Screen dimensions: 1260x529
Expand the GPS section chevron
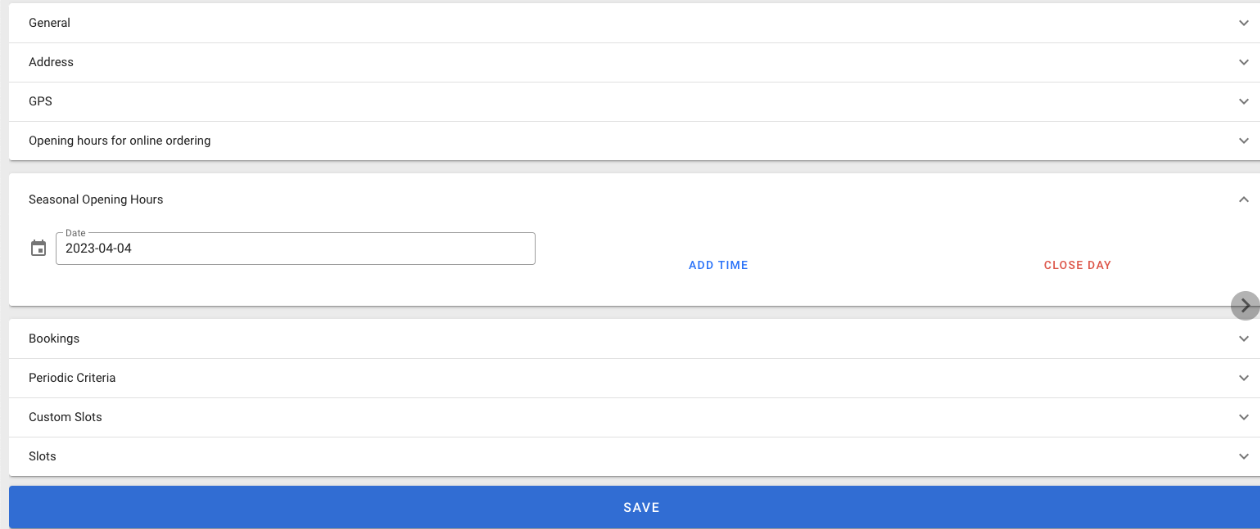1244,102
